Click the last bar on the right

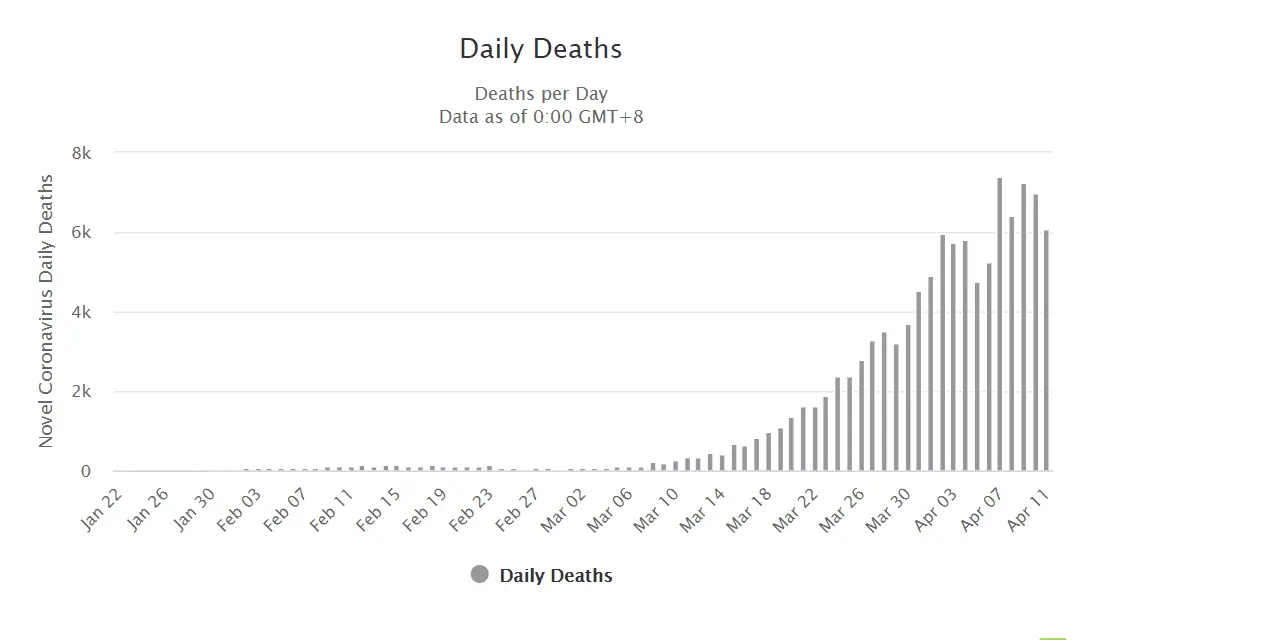(x=1046, y=350)
